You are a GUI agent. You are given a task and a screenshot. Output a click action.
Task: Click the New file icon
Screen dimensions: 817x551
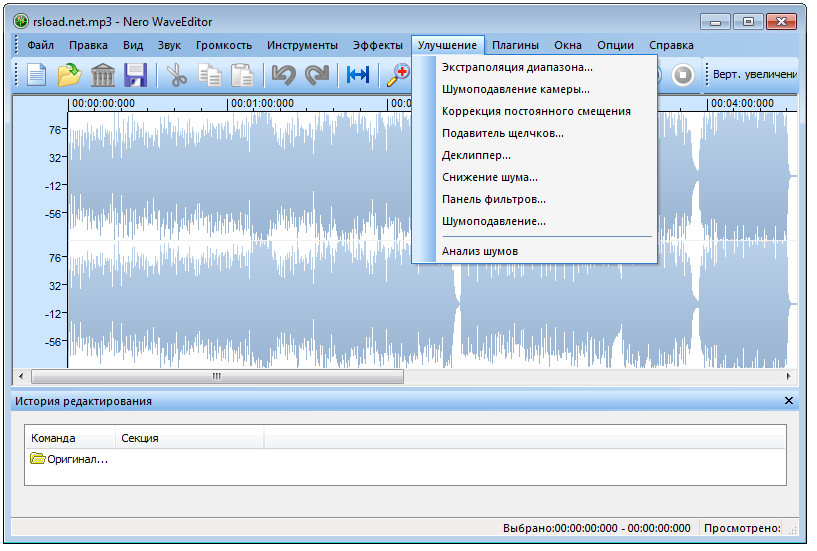(x=37, y=75)
